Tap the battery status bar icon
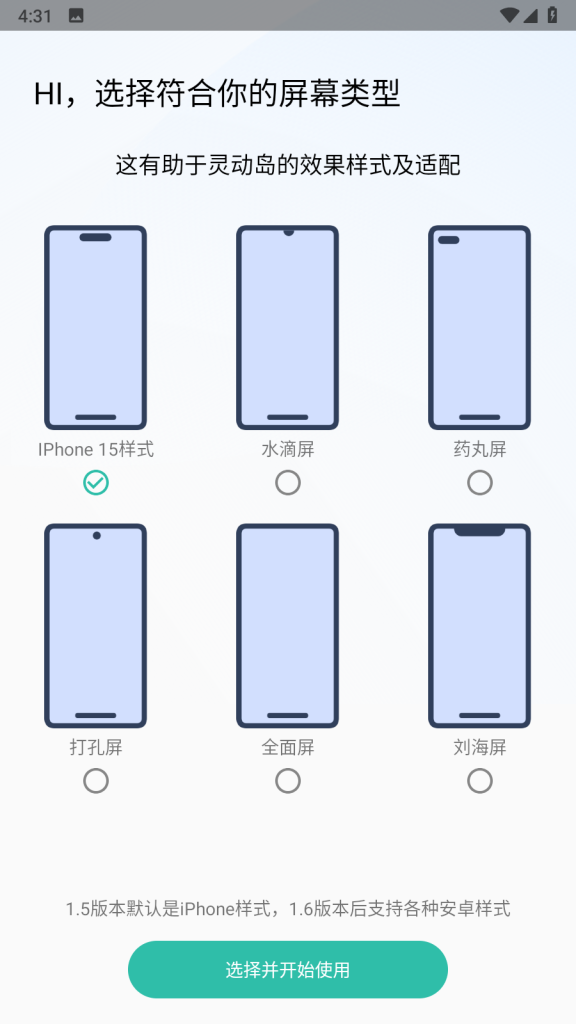576x1024 pixels. [x=552, y=15]
